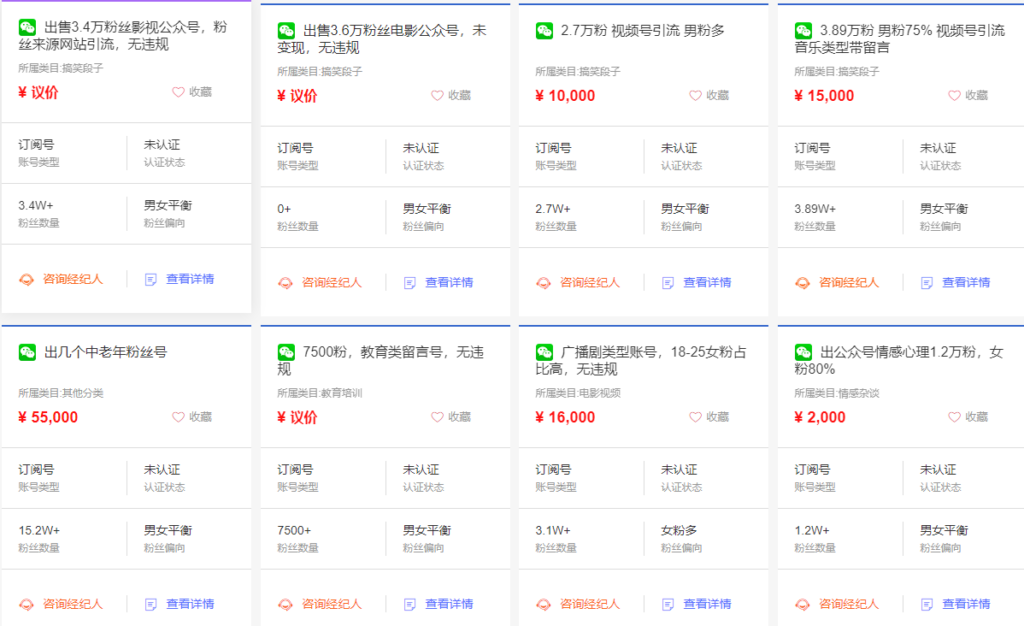The image size is (1024, 626).
Task: Open title 出售3.6万粉丝电影公众号,未变现
Action: click(x=382, y=39)
